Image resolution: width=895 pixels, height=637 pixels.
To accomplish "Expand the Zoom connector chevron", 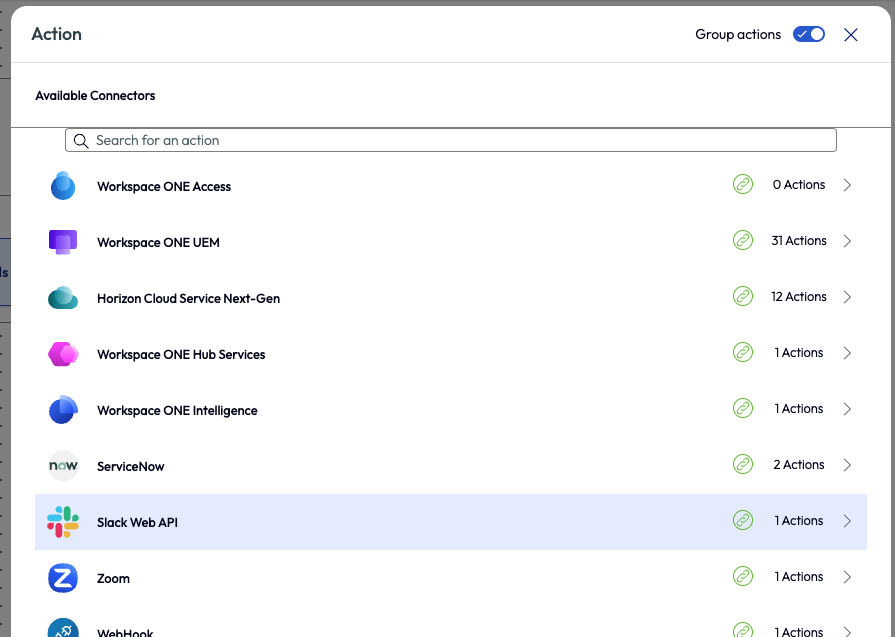I will [x=847, y=577].
